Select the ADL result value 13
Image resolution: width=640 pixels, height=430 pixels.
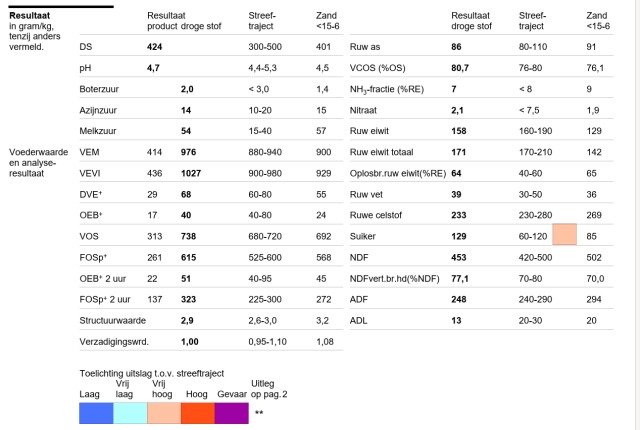click(x=456, y=321)
